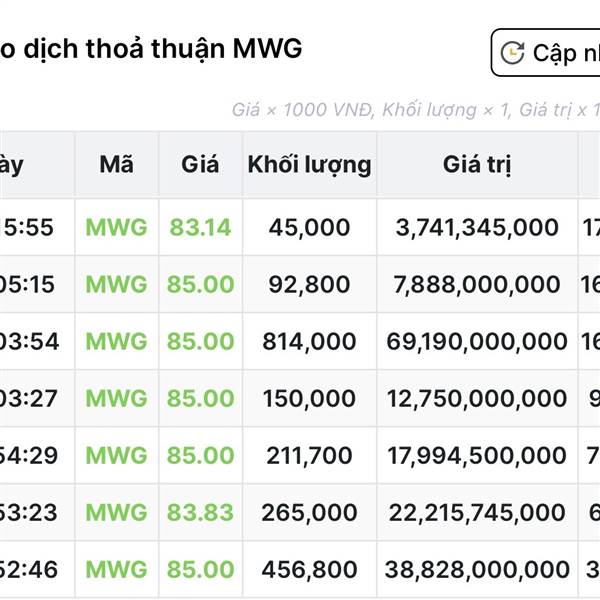Image resolution: width=600 pixels, height=600 pixels.
Task: Sort by the "Mã" column header
Action: click(x=116, y=165)
